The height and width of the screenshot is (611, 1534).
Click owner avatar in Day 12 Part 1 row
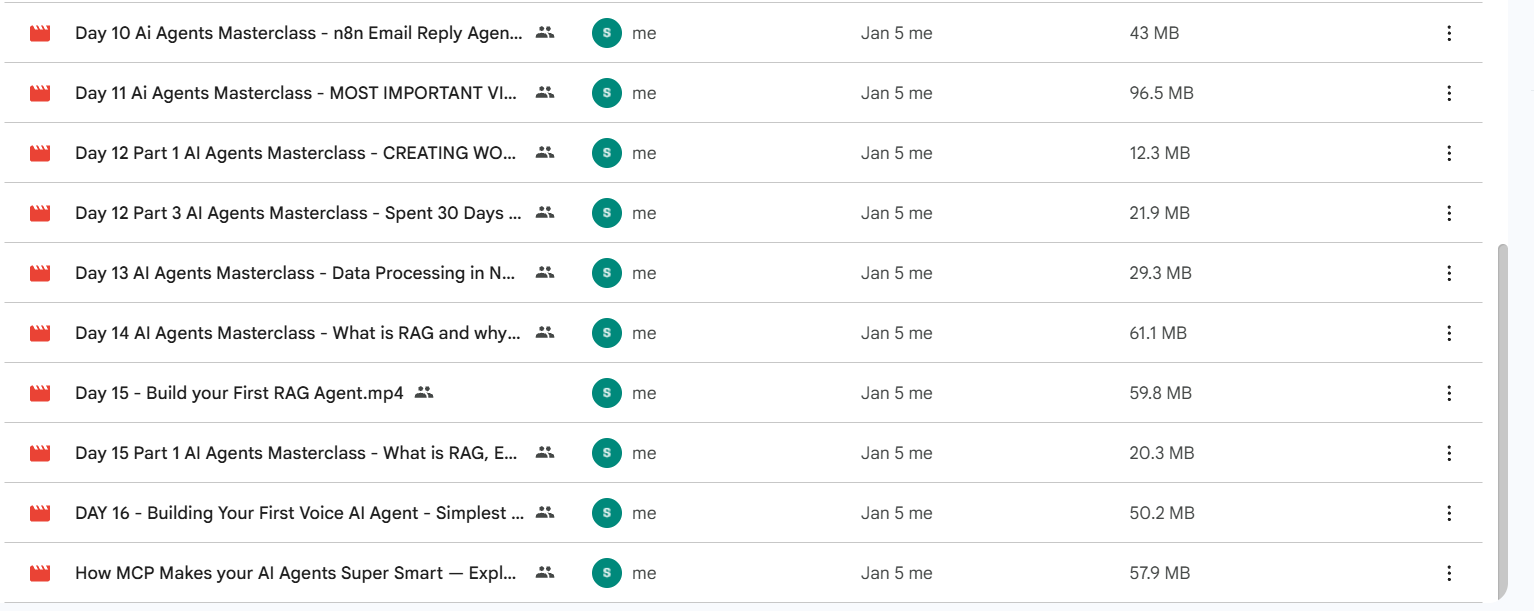pyautogui.click(x=604, y=153)
